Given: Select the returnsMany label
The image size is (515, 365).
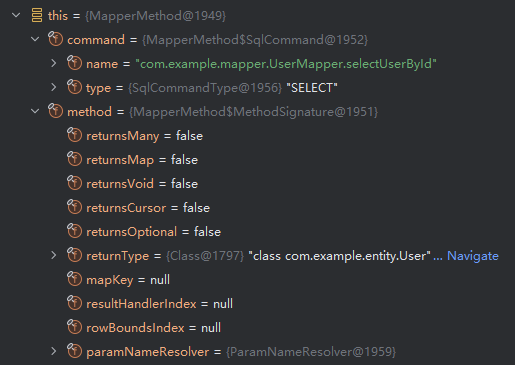Looking at the screenshot, I should [123, 136].
